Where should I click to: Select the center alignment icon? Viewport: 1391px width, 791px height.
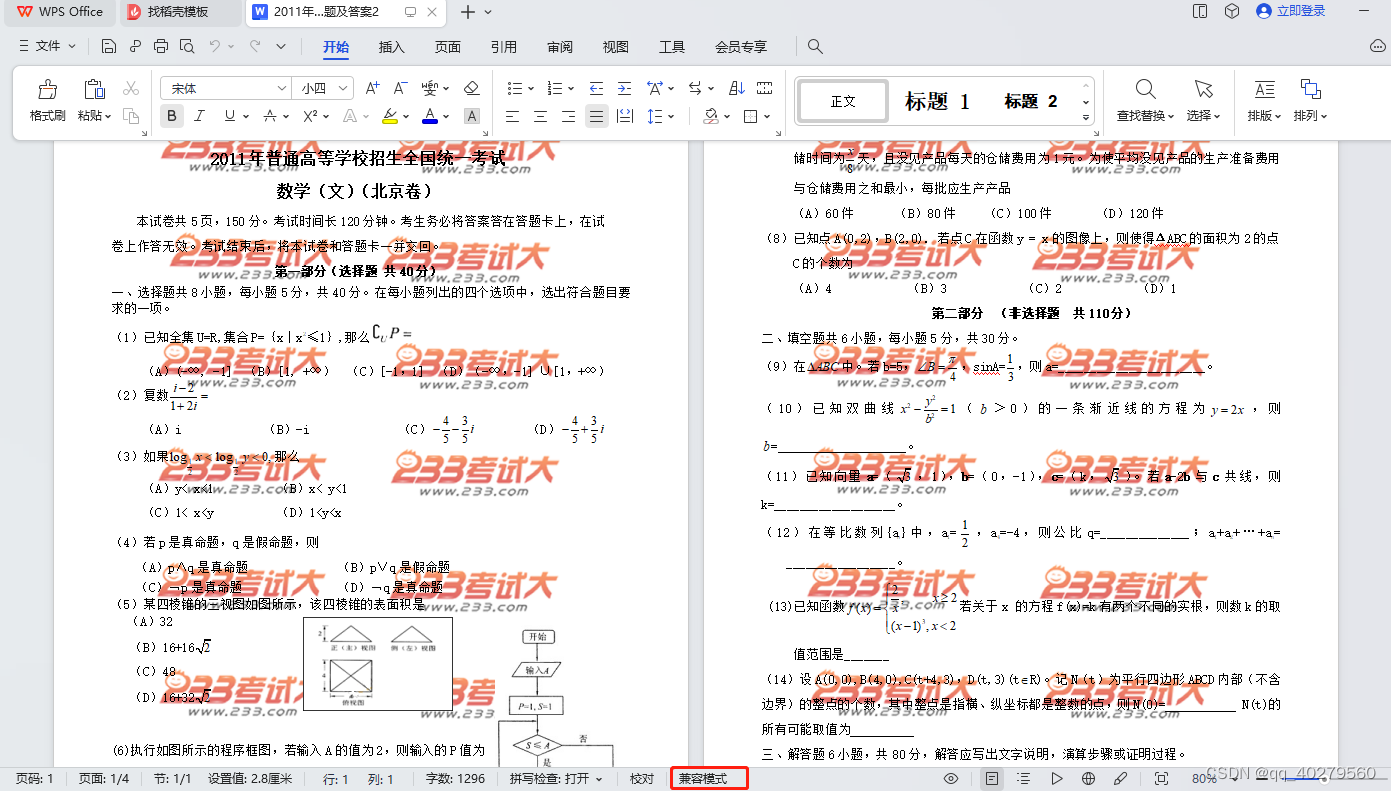tap(539, 115)
